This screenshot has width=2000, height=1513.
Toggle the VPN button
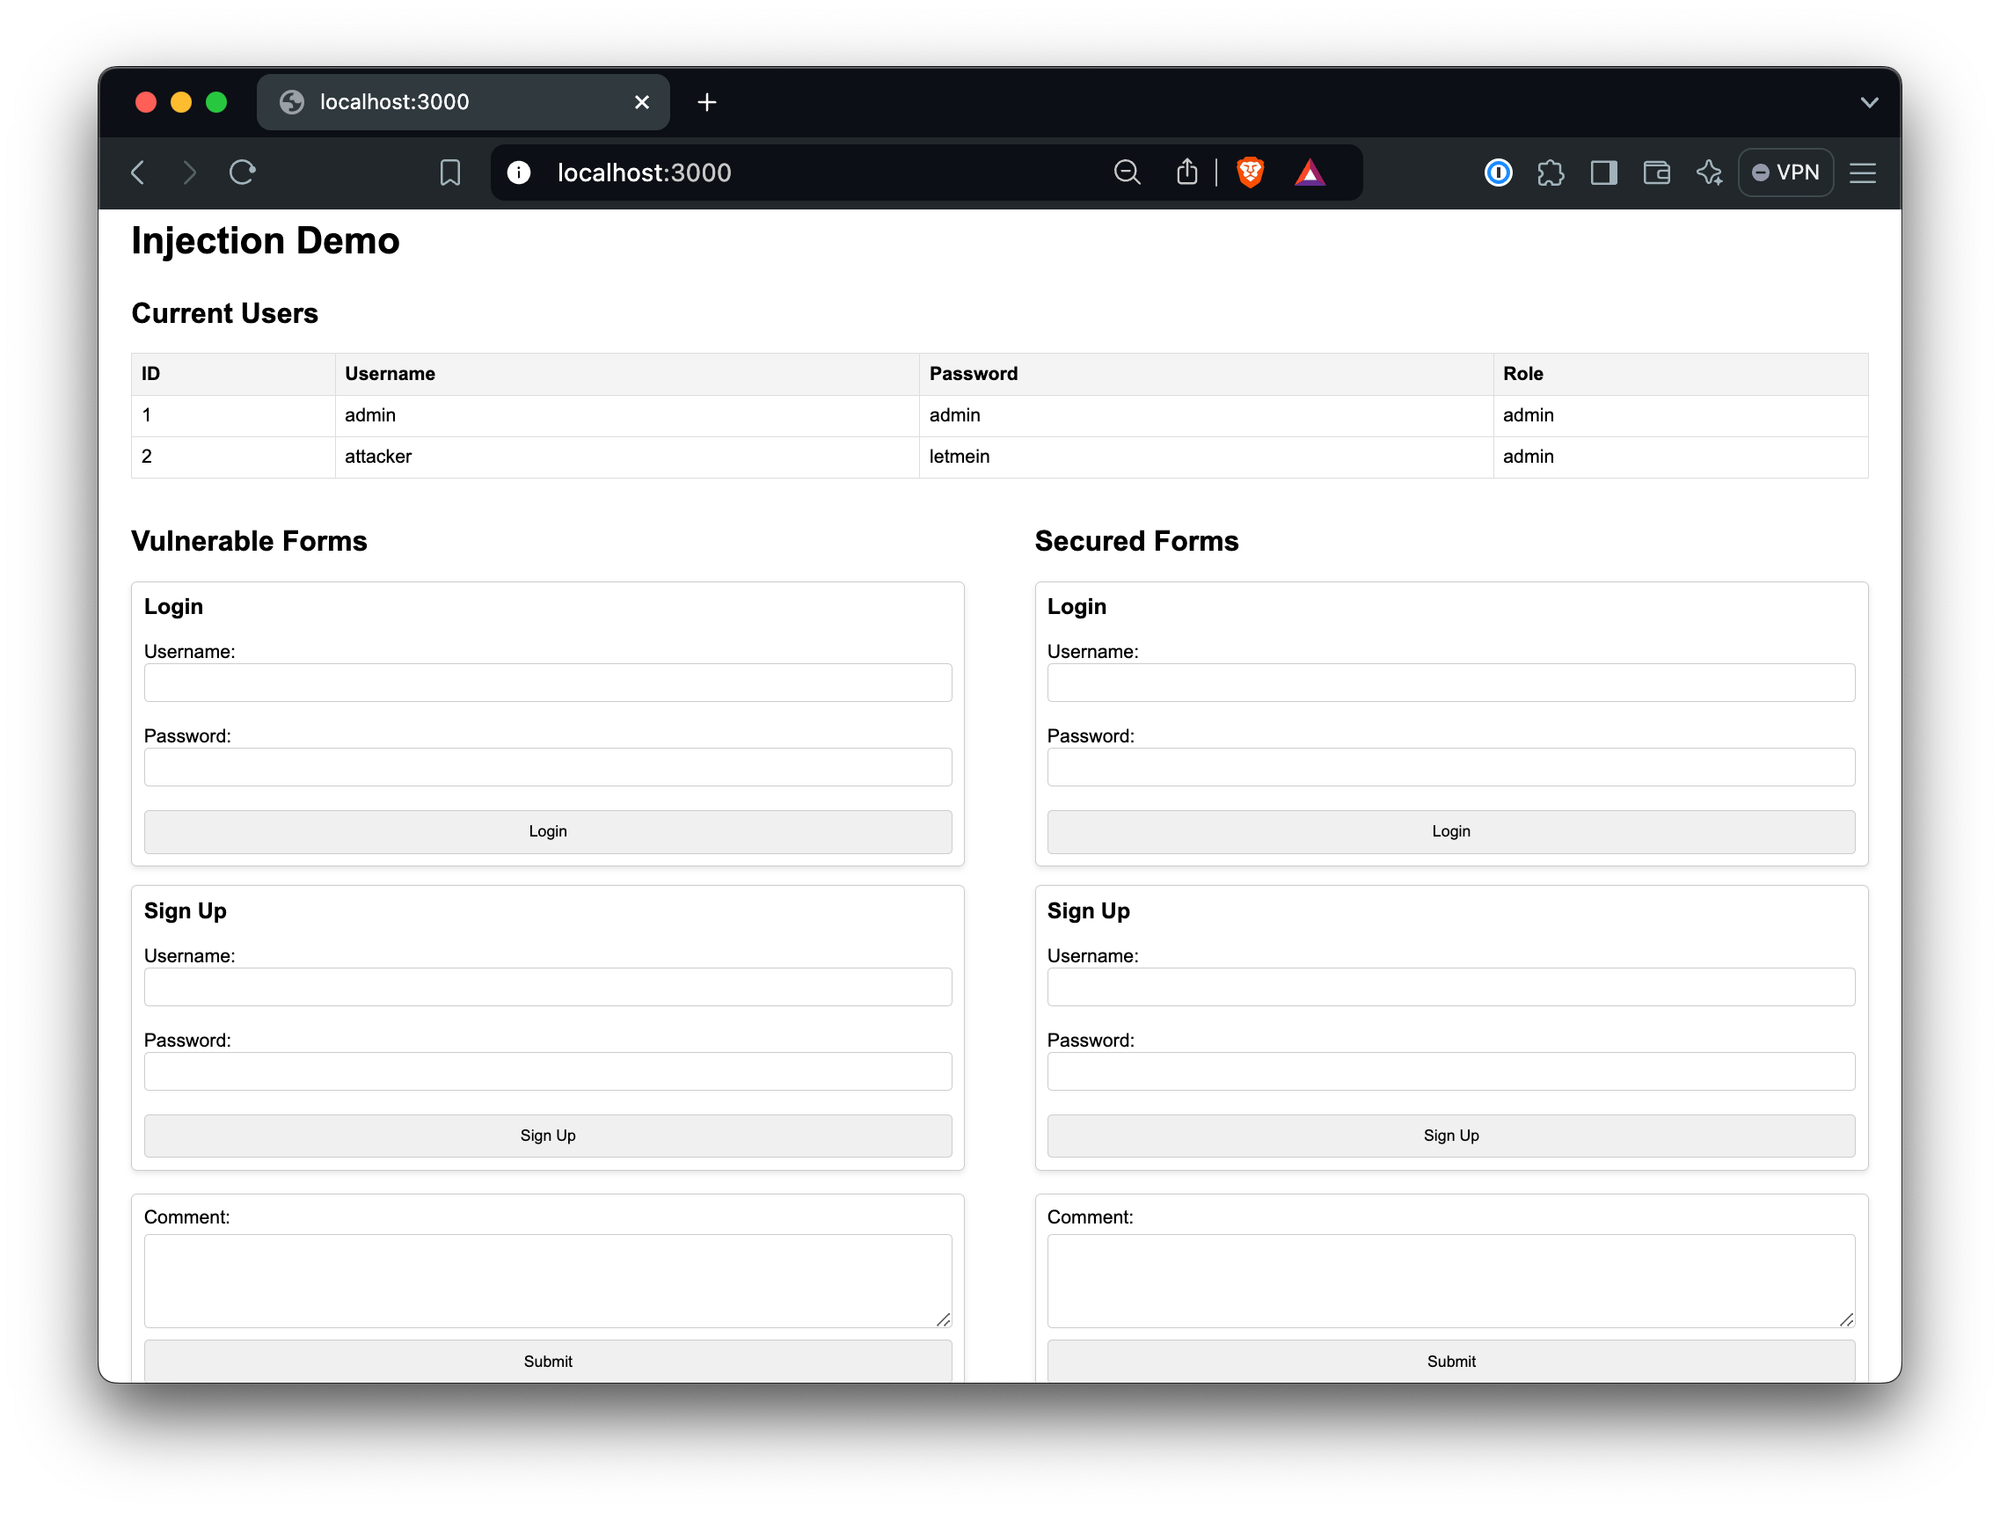pos(1786,173)
